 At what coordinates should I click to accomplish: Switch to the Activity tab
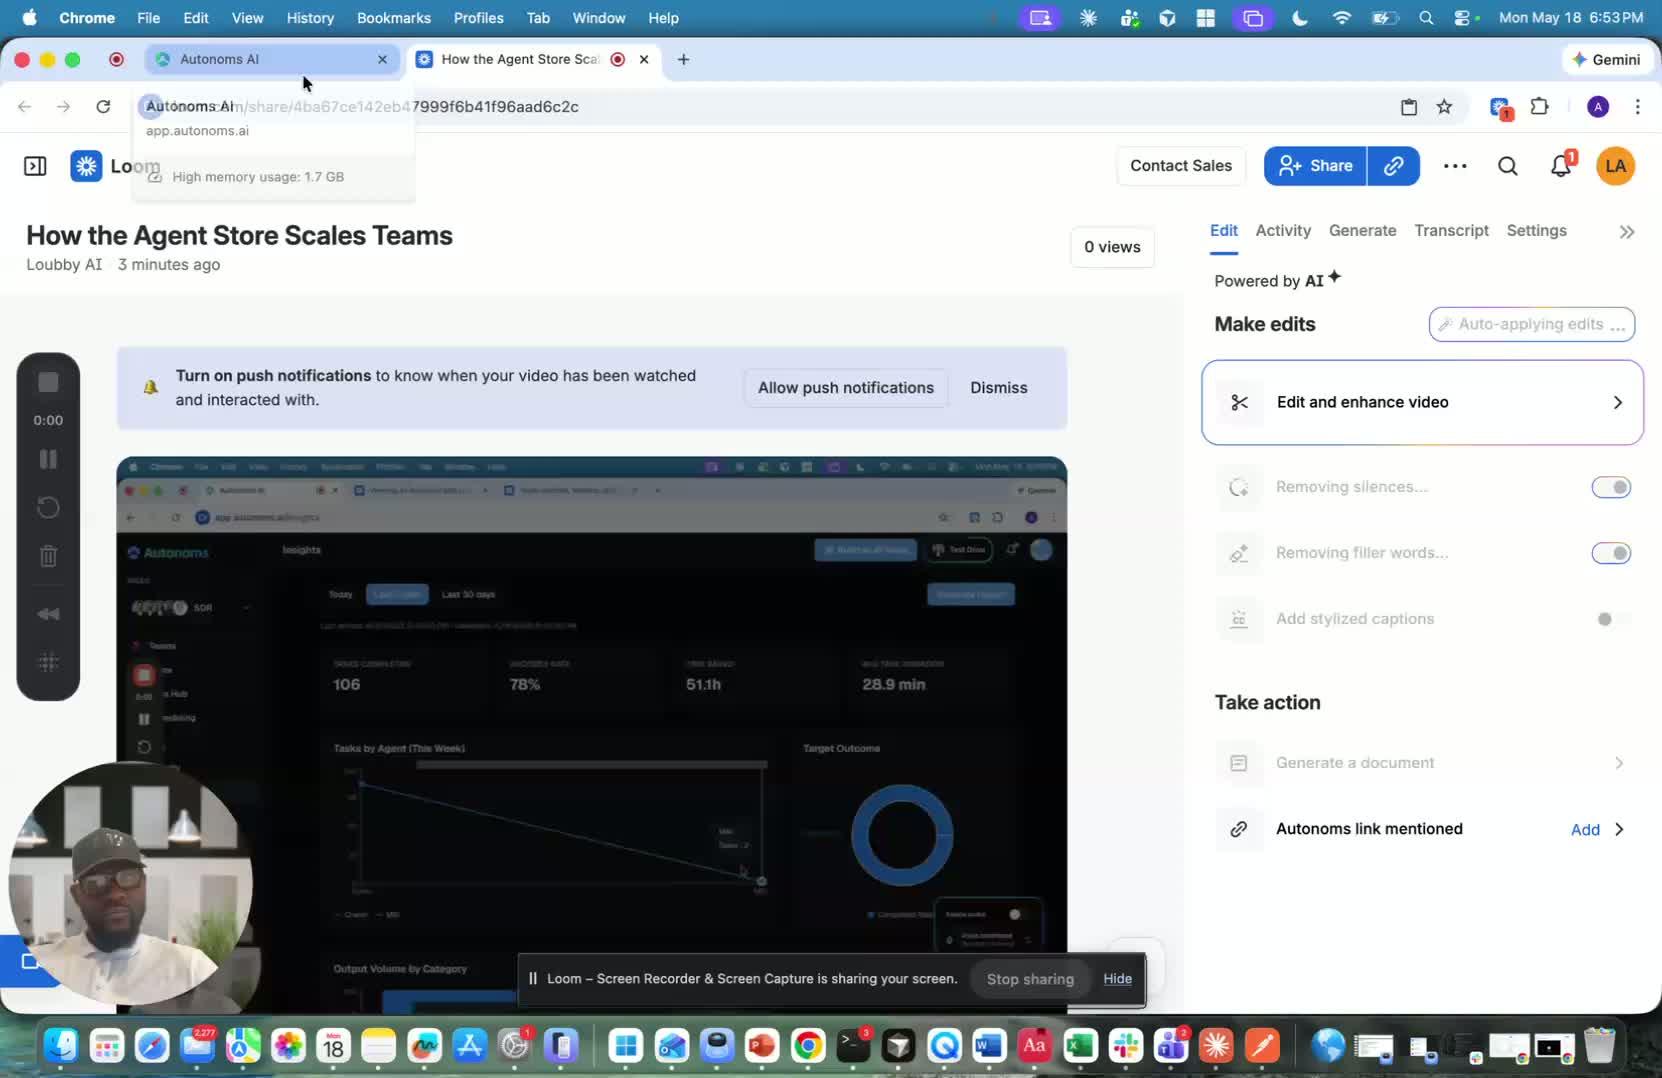(x=1283, y=231)
